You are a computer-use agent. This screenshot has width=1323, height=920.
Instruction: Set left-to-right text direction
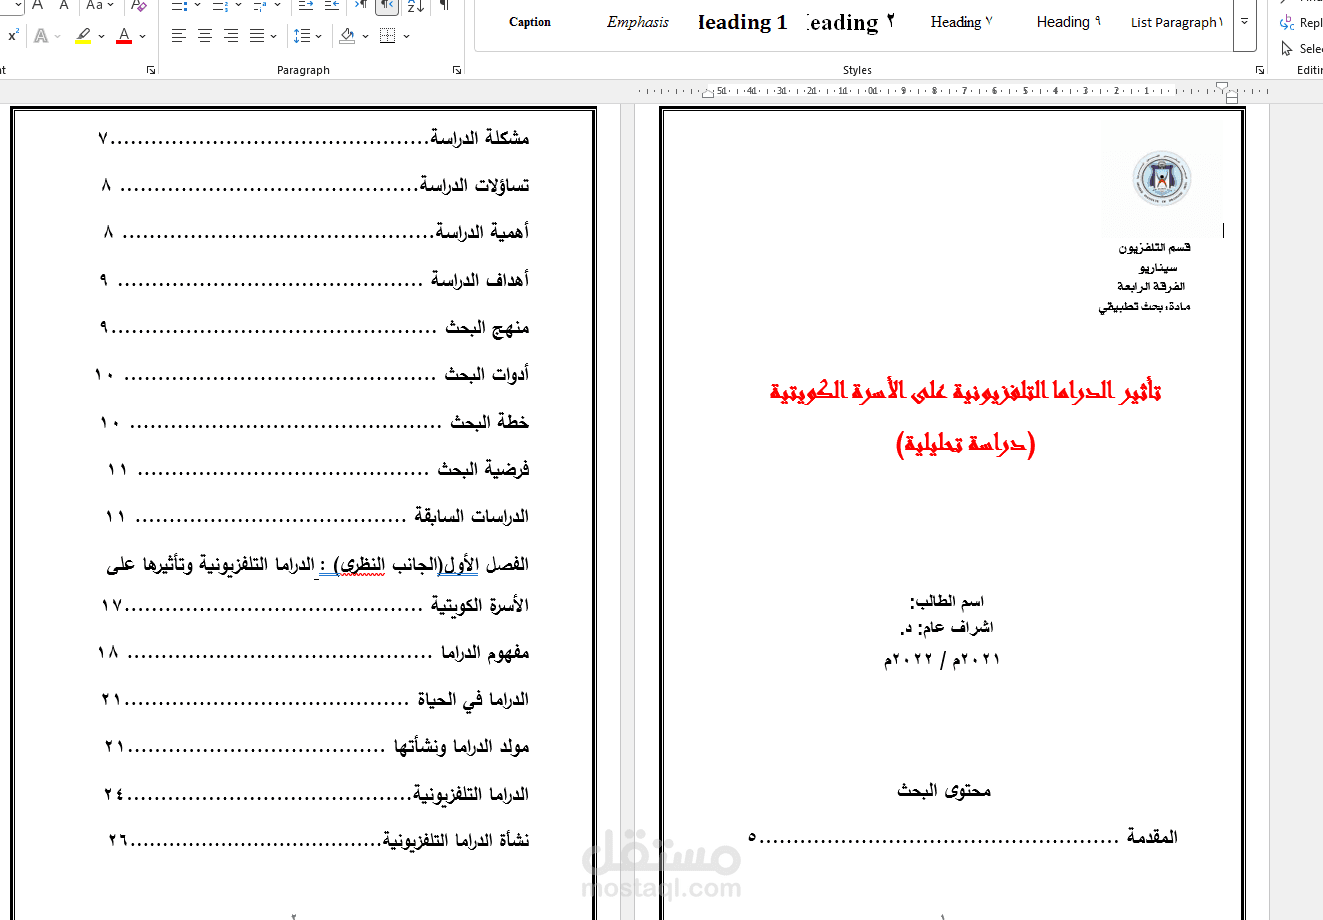pos(361,6)
